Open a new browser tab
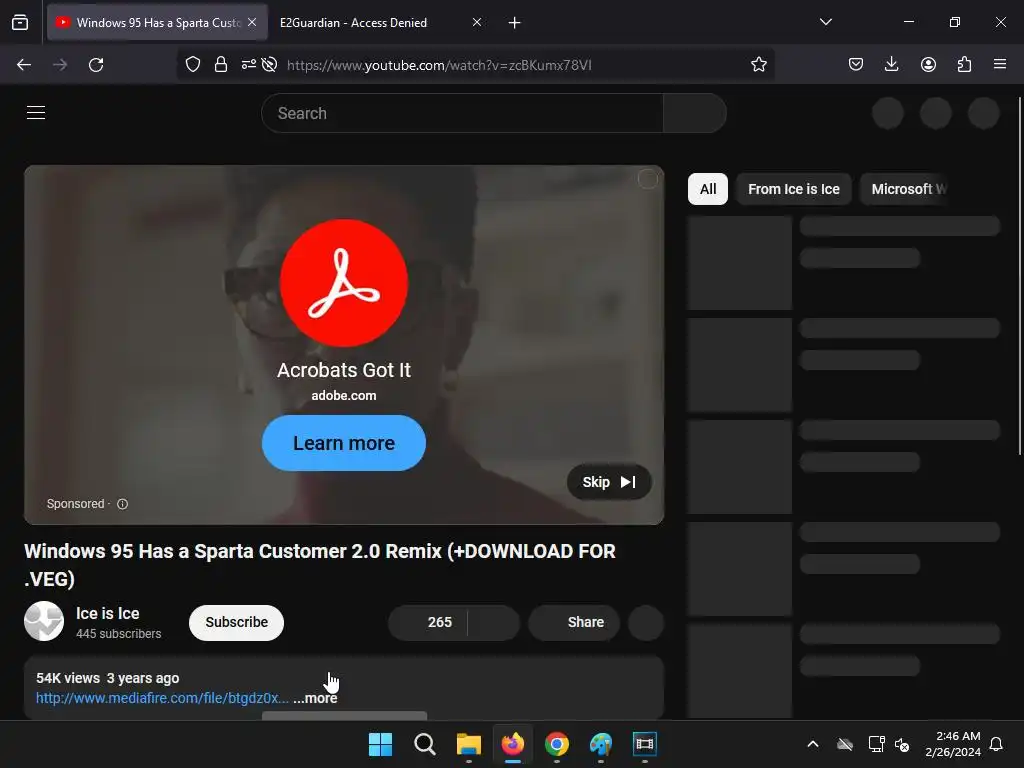The image size is (1024, 768). pos(515,23)
